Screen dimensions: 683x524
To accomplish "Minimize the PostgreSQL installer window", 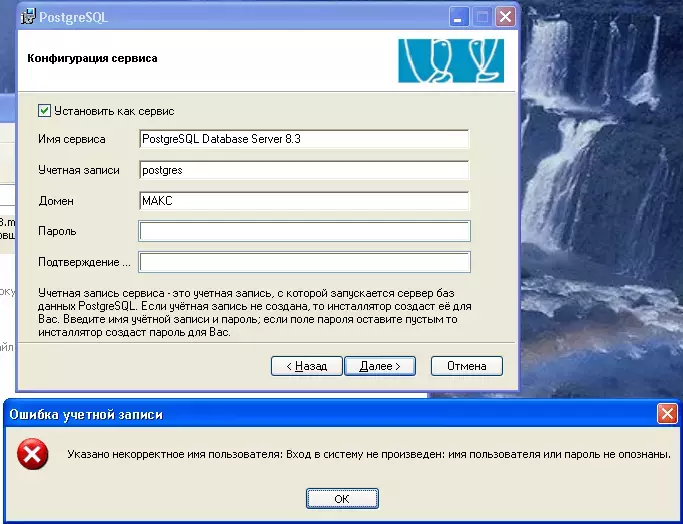I will click(x=459, y=17).
